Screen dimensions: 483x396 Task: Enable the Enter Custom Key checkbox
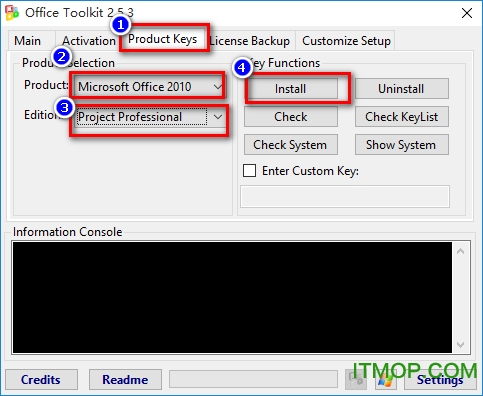[250, 171]
